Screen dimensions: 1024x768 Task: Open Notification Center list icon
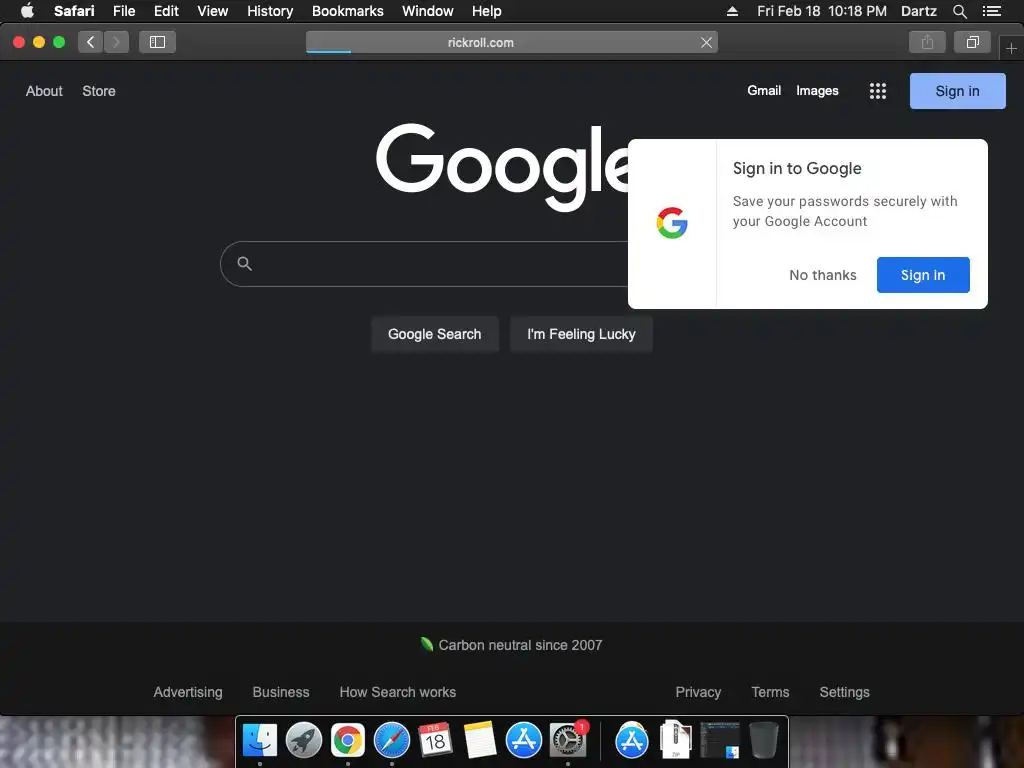992,11
